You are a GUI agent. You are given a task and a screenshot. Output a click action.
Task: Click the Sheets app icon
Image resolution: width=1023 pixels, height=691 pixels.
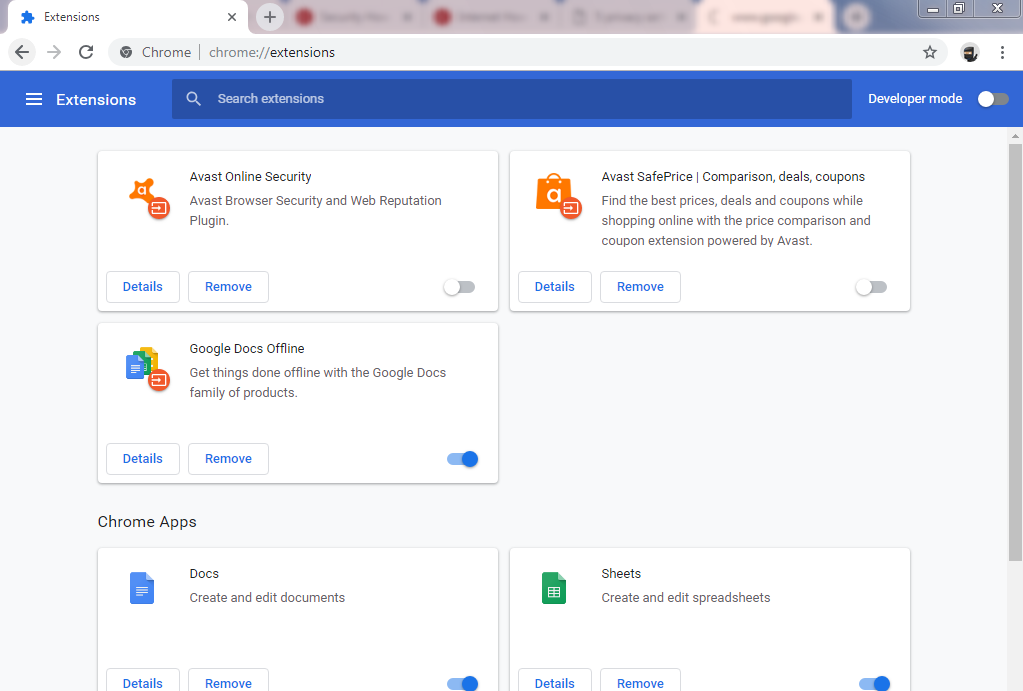pyautogui.click(x=554, y=588)
